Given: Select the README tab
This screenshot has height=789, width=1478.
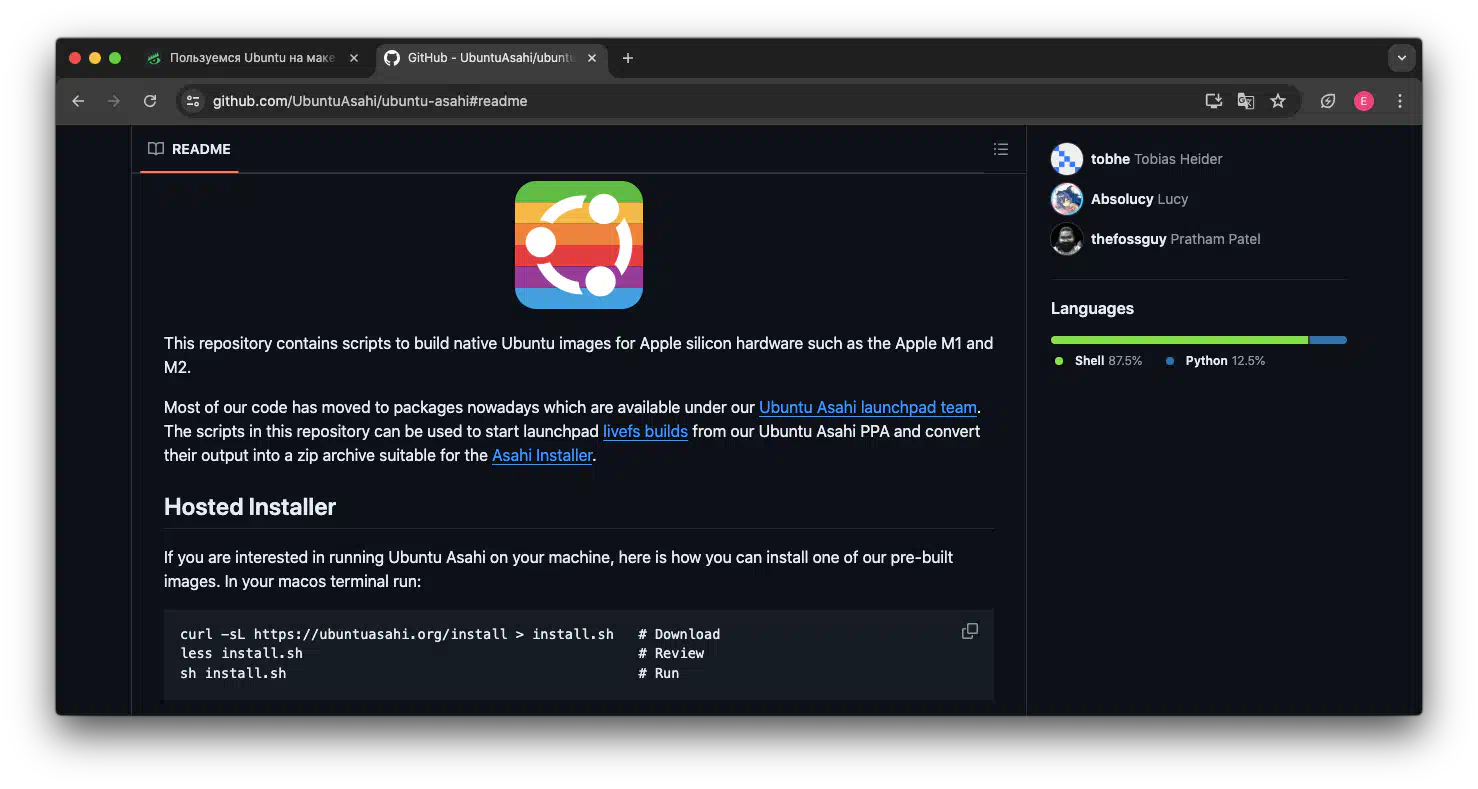Looking at the screenshot, I should [x=189, y=149].
